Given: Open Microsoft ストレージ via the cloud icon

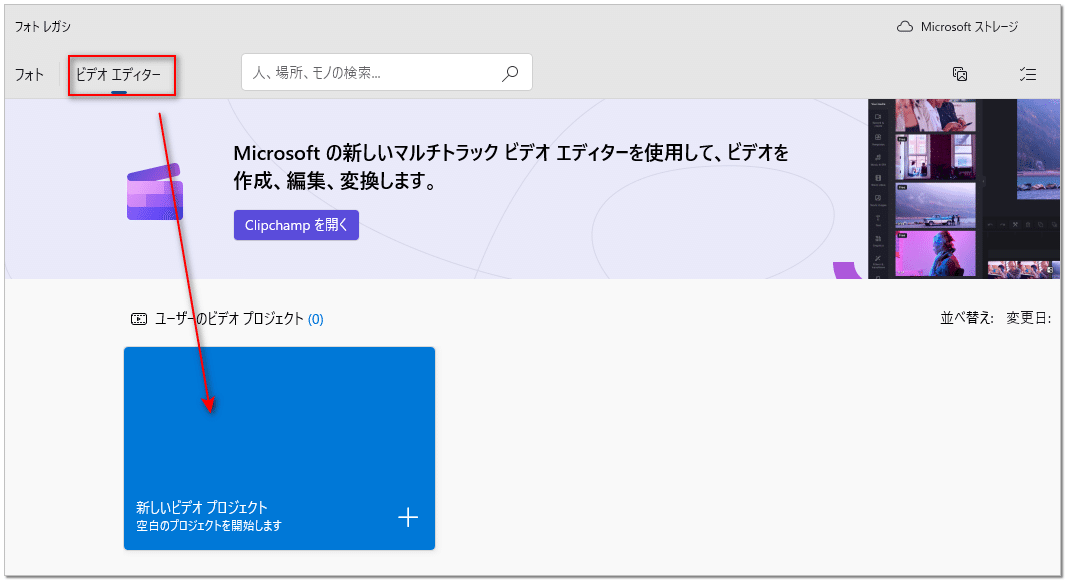Looking at the screenshot, I should click(x=906, y=27).
